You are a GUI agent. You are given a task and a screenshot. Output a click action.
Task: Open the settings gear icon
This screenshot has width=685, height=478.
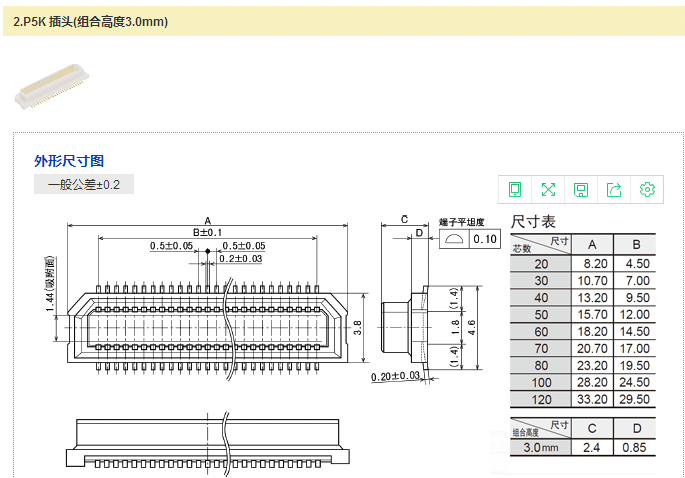(647, 190)
